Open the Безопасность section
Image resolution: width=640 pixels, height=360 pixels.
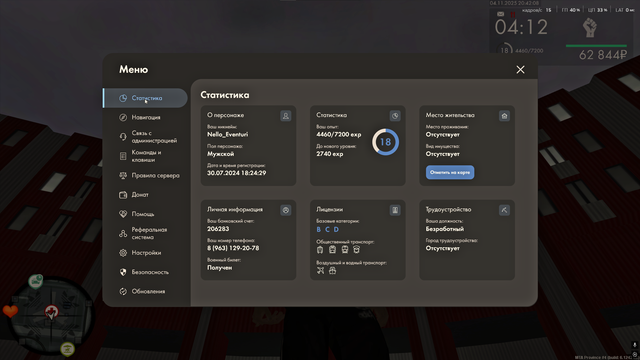(x=145, y=272)
